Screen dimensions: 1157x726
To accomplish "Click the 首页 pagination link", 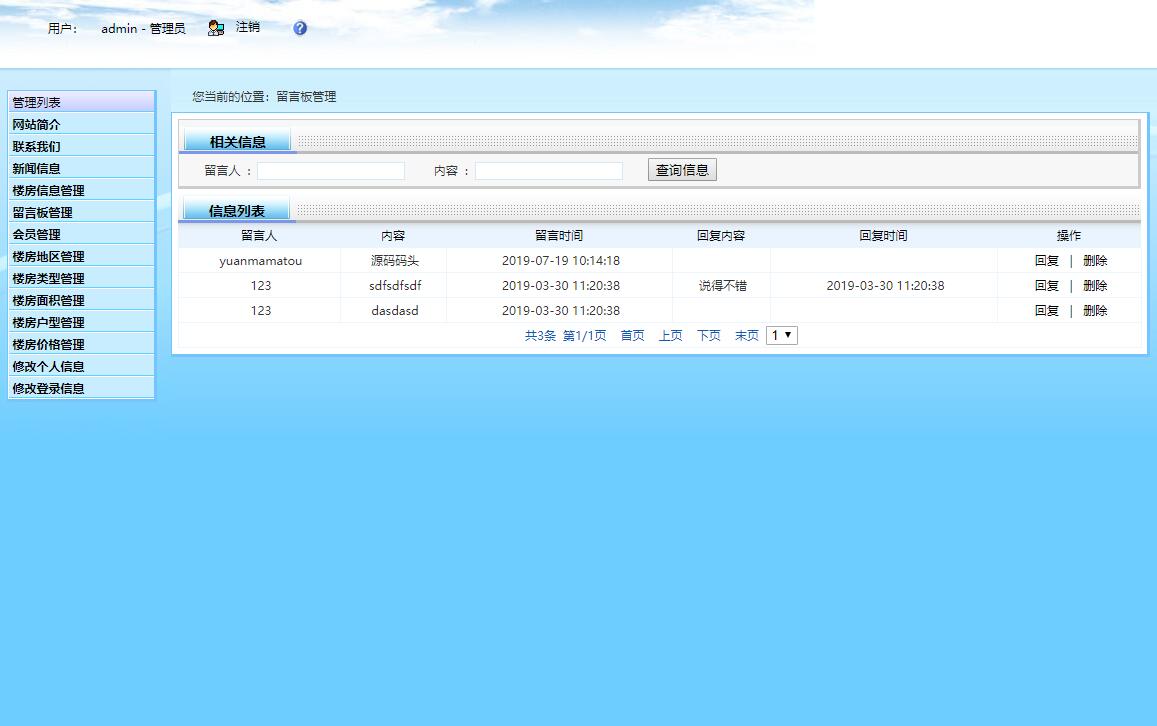I will 632,335.
